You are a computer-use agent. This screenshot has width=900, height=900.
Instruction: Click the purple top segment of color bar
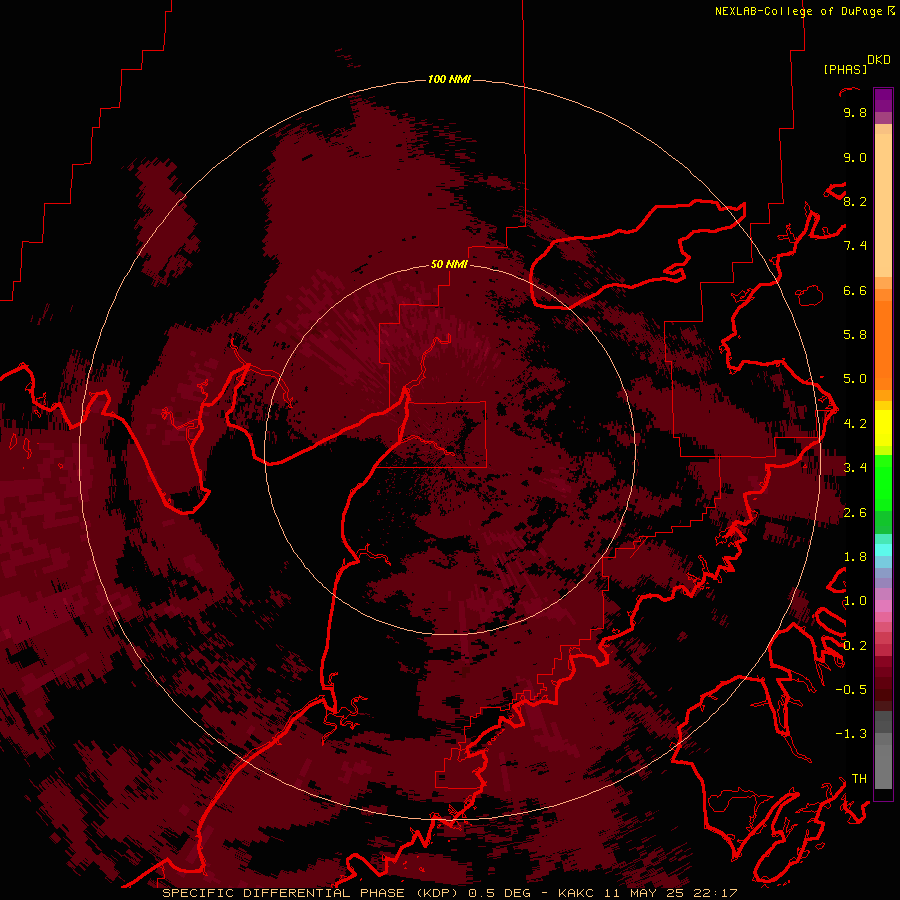coord(883,100)
